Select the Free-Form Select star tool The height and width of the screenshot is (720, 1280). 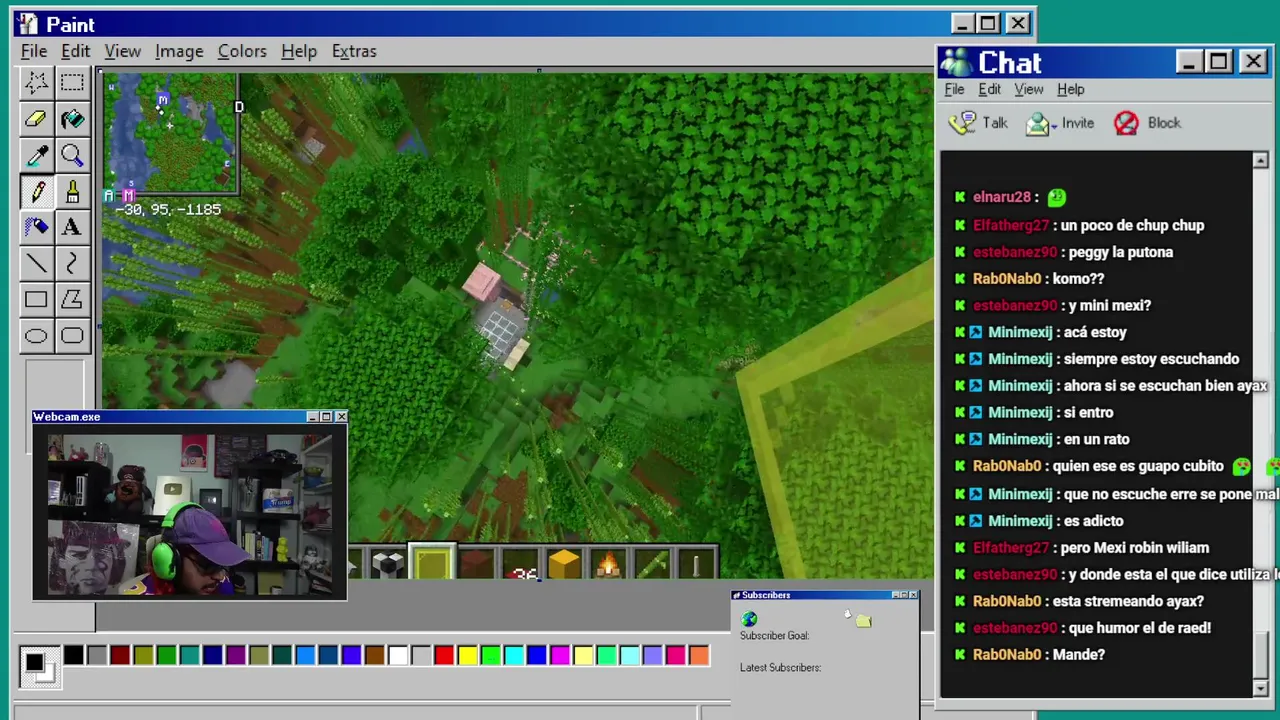point(36,83)
